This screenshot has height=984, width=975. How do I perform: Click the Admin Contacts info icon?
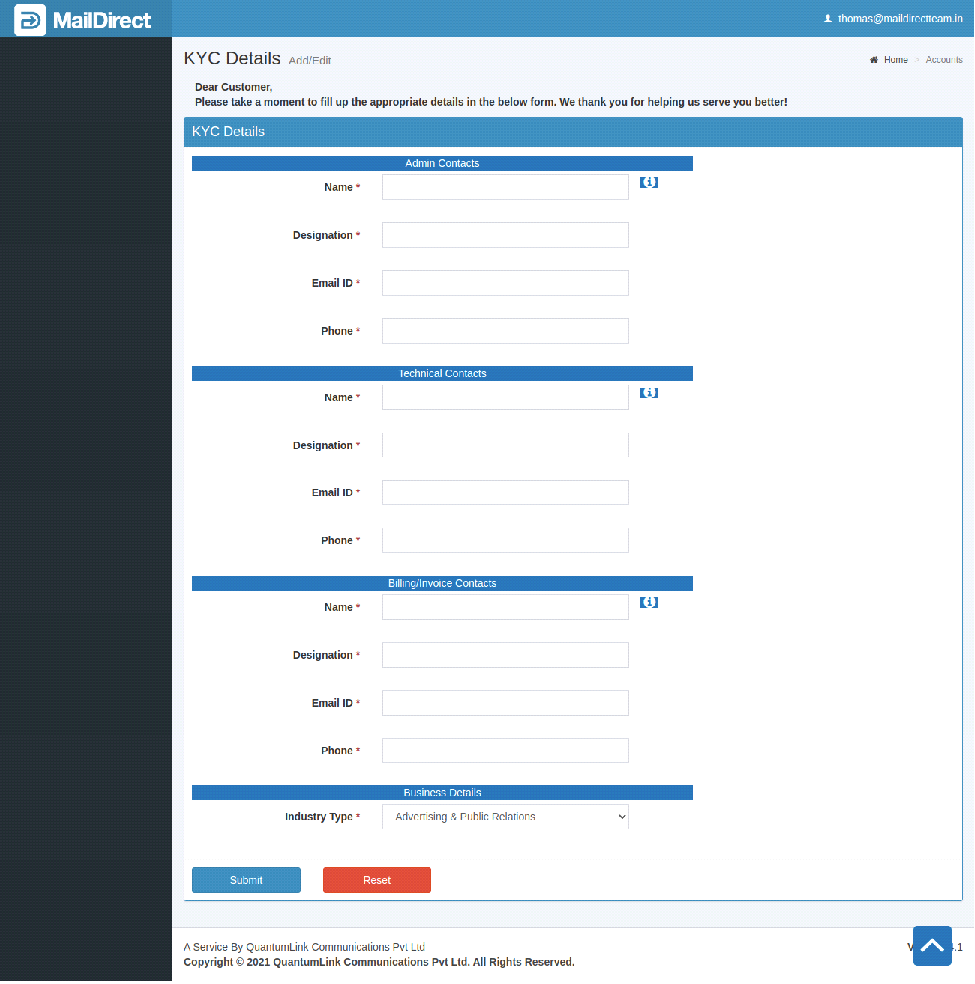coord(649,183)
